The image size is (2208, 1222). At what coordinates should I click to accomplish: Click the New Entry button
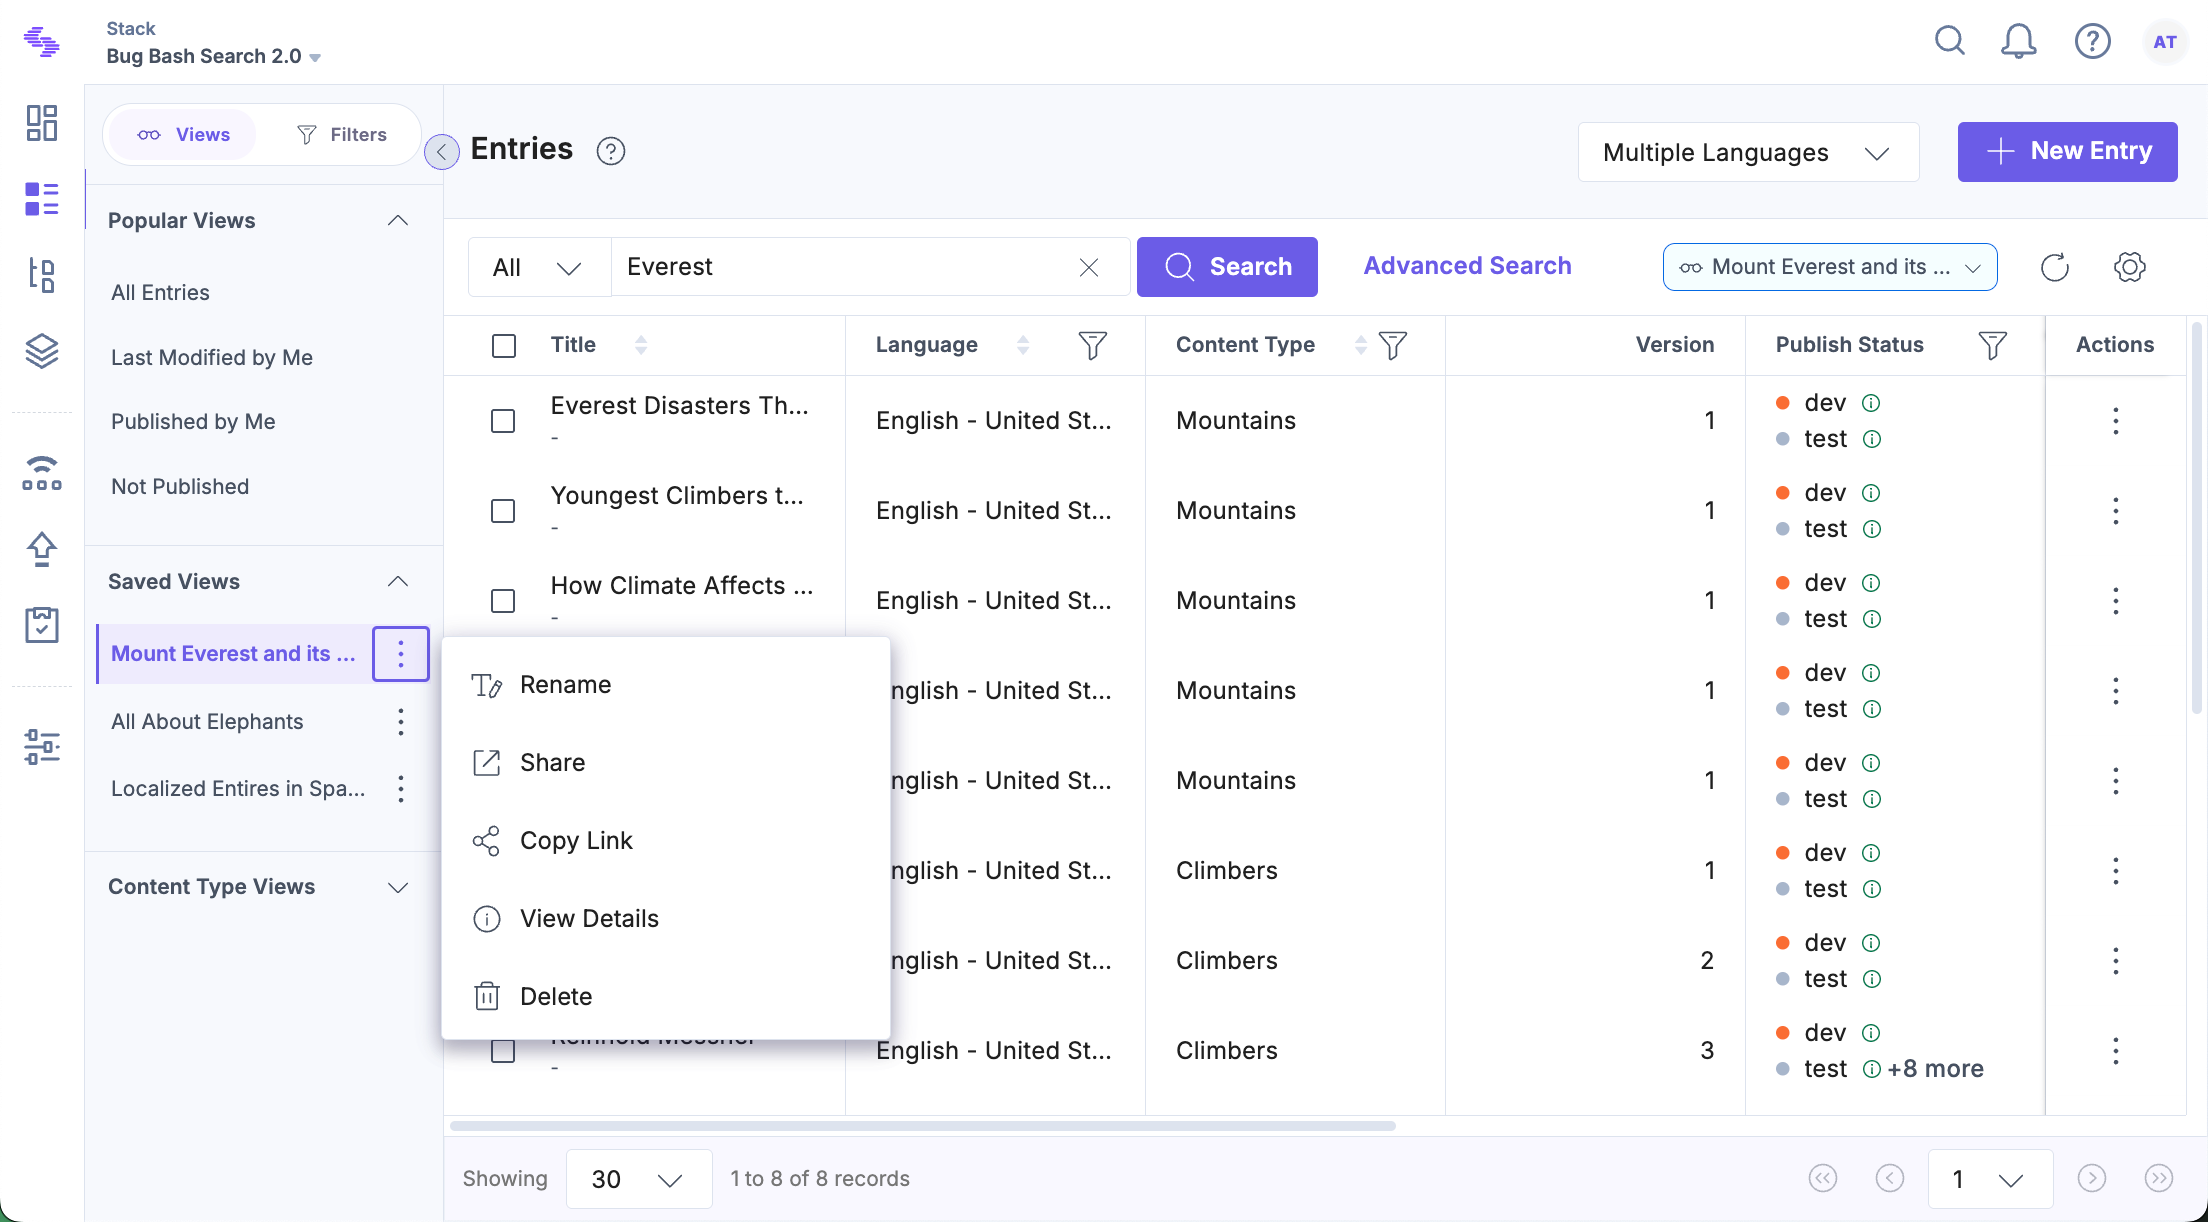point(2067,152)
